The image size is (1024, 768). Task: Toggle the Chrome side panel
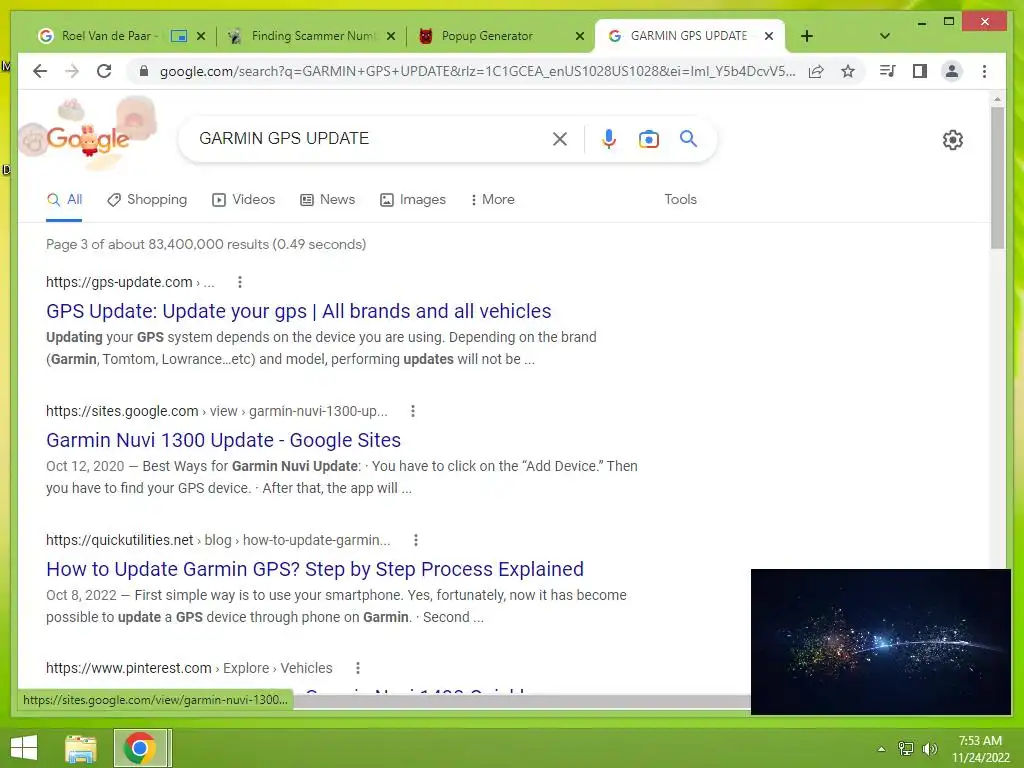coord(920,71)
